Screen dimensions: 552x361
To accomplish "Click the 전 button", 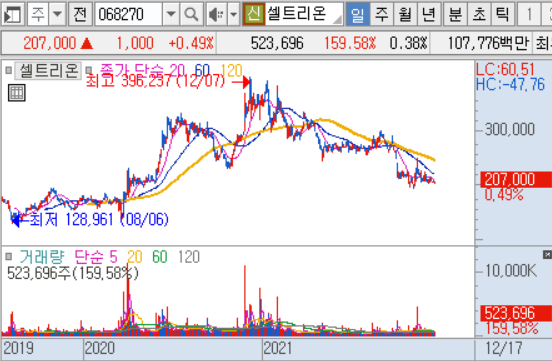I will point(80,14).
